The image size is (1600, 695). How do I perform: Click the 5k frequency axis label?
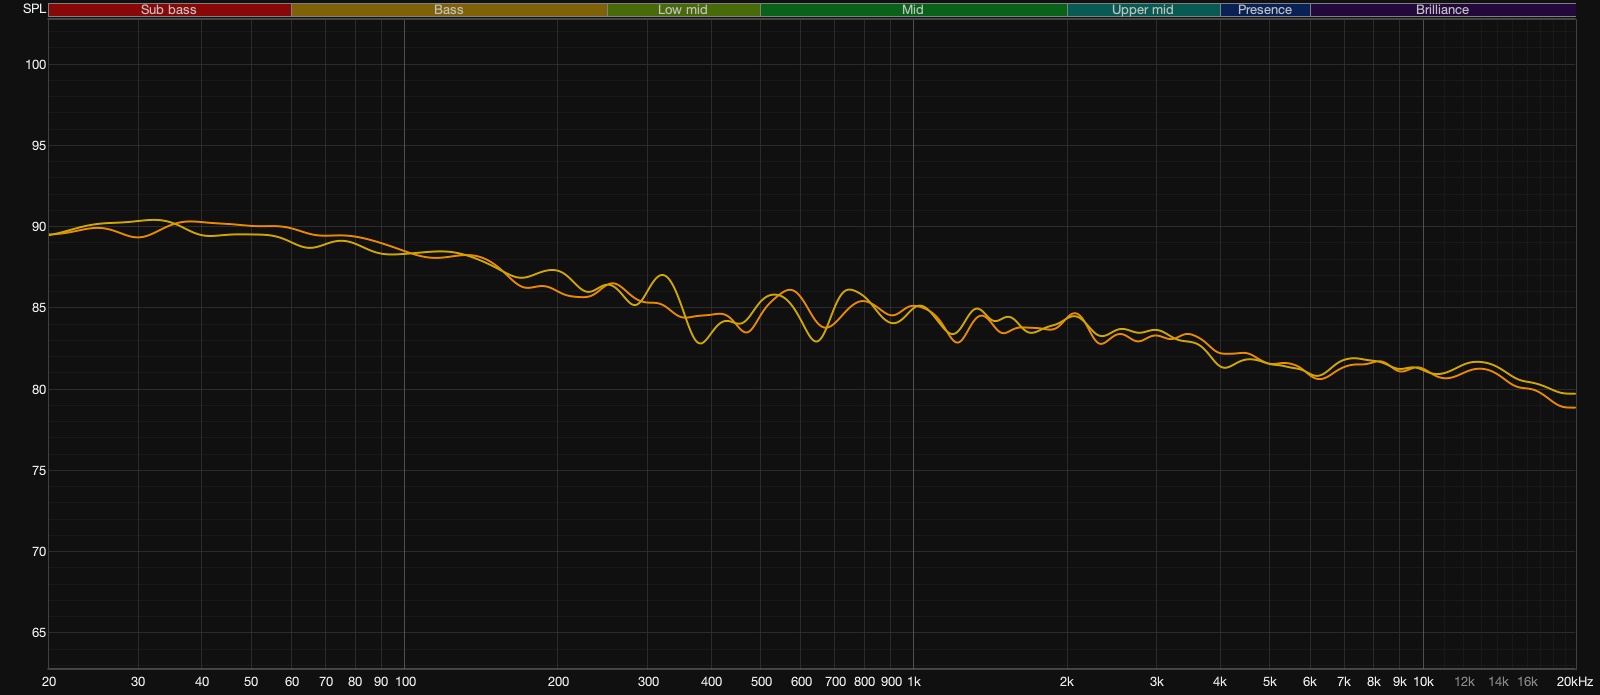coord(1270,682)
